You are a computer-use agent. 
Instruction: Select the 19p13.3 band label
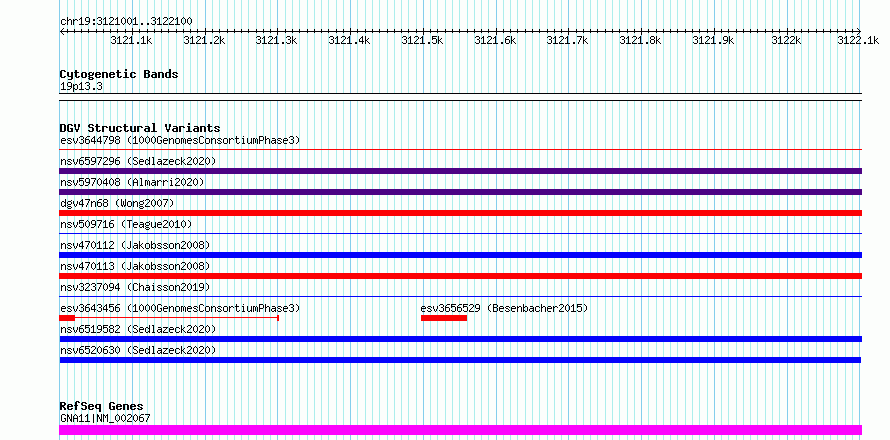click(81, 87)
